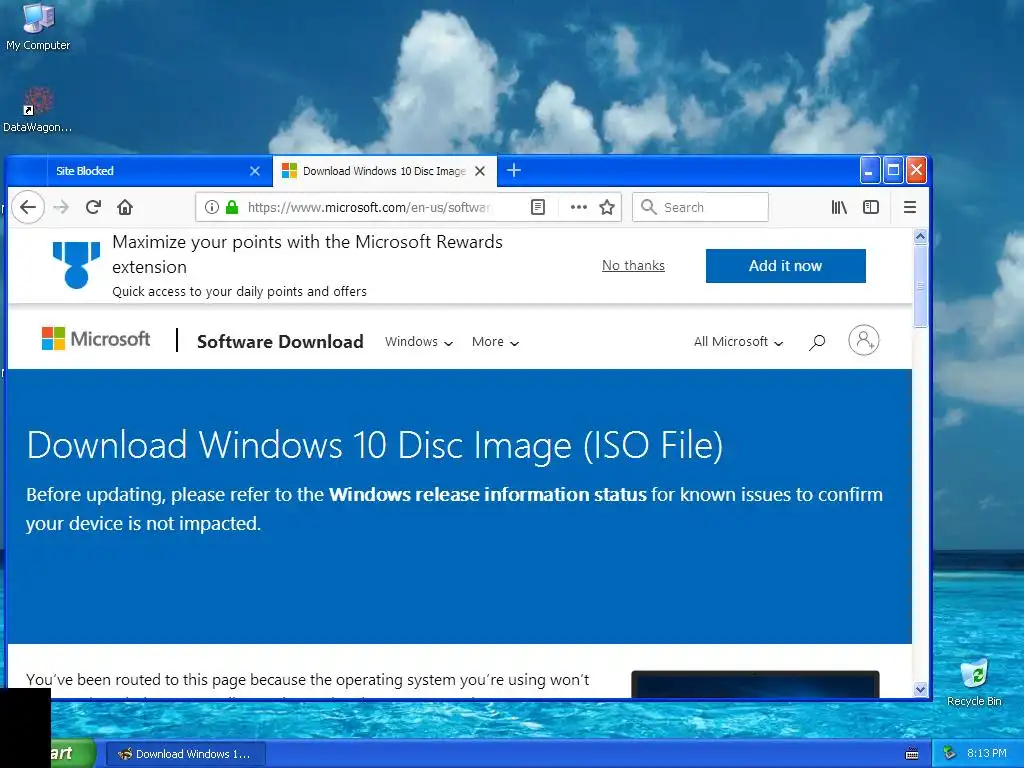
Task: Toggle reader view in address bar
Action: coord(537,208)
